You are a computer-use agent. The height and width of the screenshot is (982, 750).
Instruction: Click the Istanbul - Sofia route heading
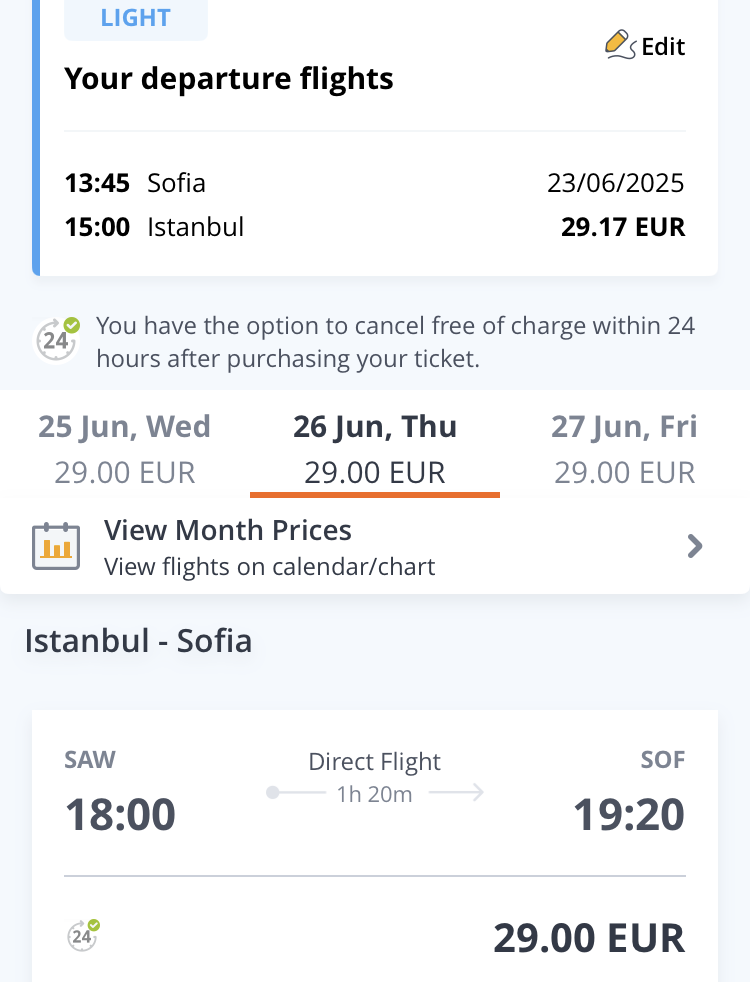(x=138, y=640)
